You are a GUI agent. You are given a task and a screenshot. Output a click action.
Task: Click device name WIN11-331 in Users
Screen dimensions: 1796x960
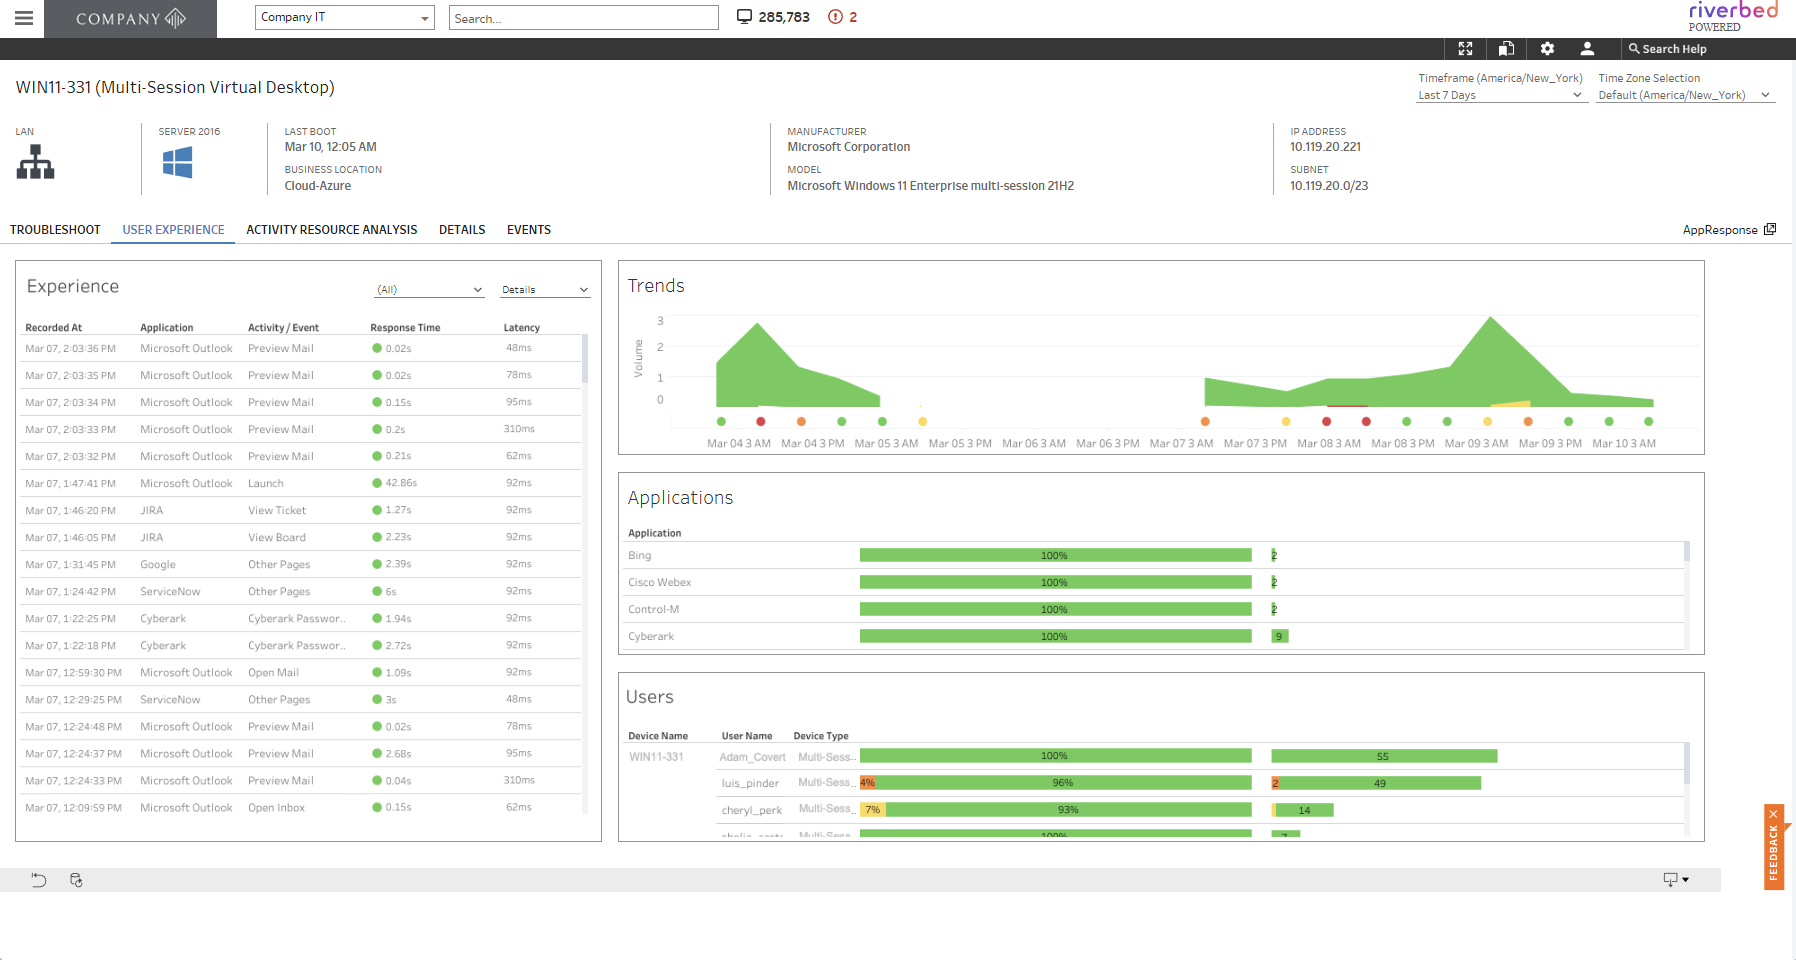(x=656, y=757)
